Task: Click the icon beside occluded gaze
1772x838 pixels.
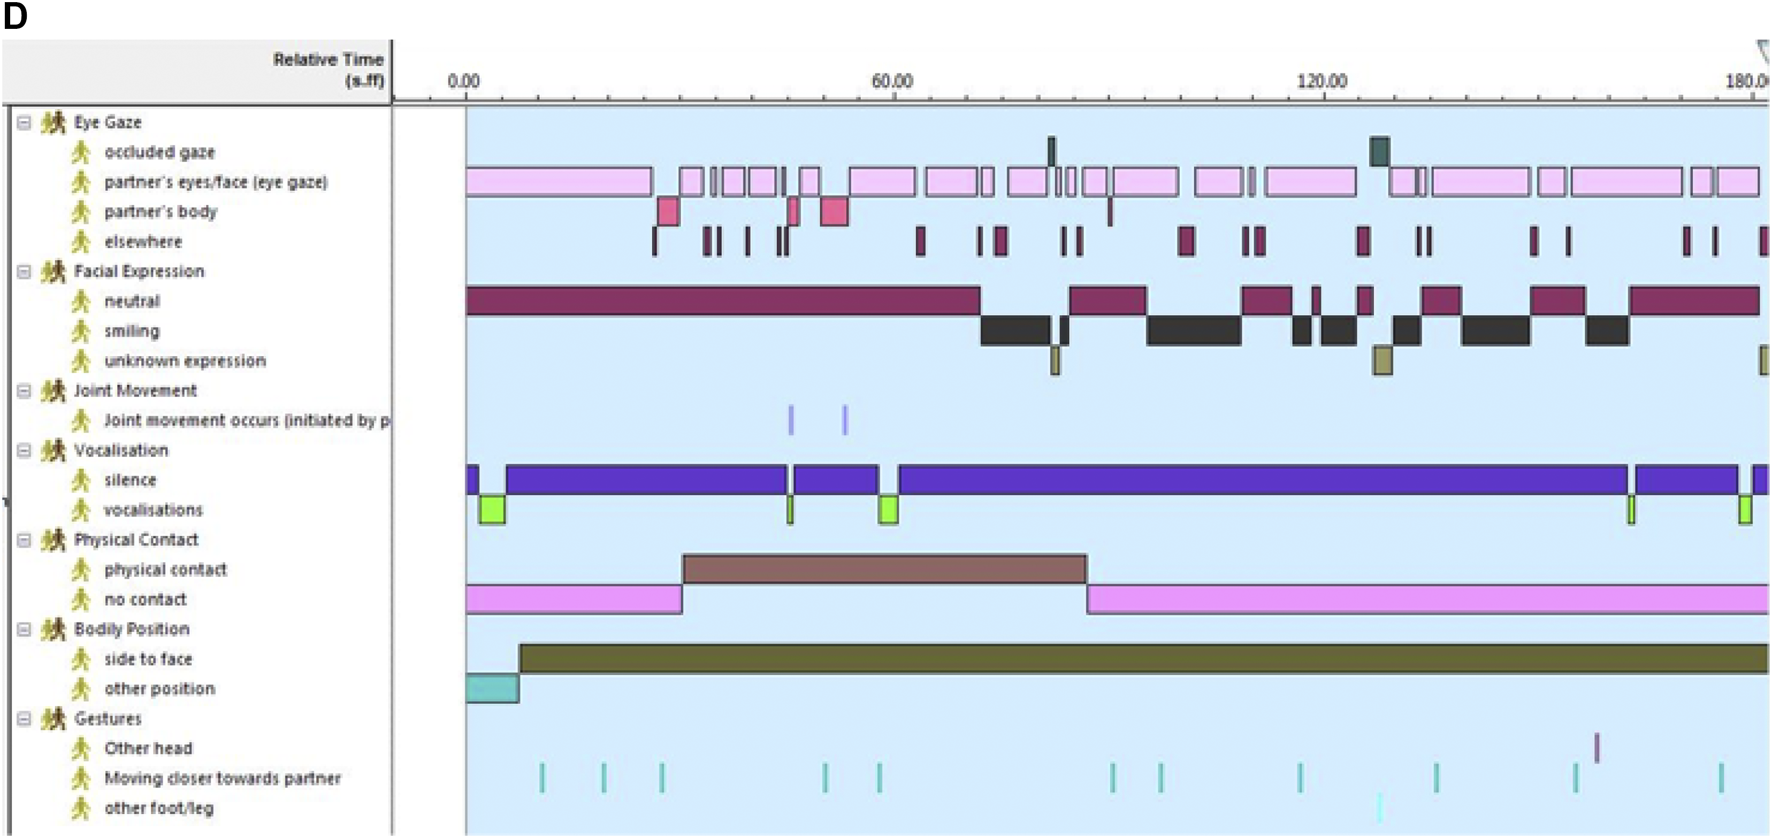Action: (x=81, y=152)
